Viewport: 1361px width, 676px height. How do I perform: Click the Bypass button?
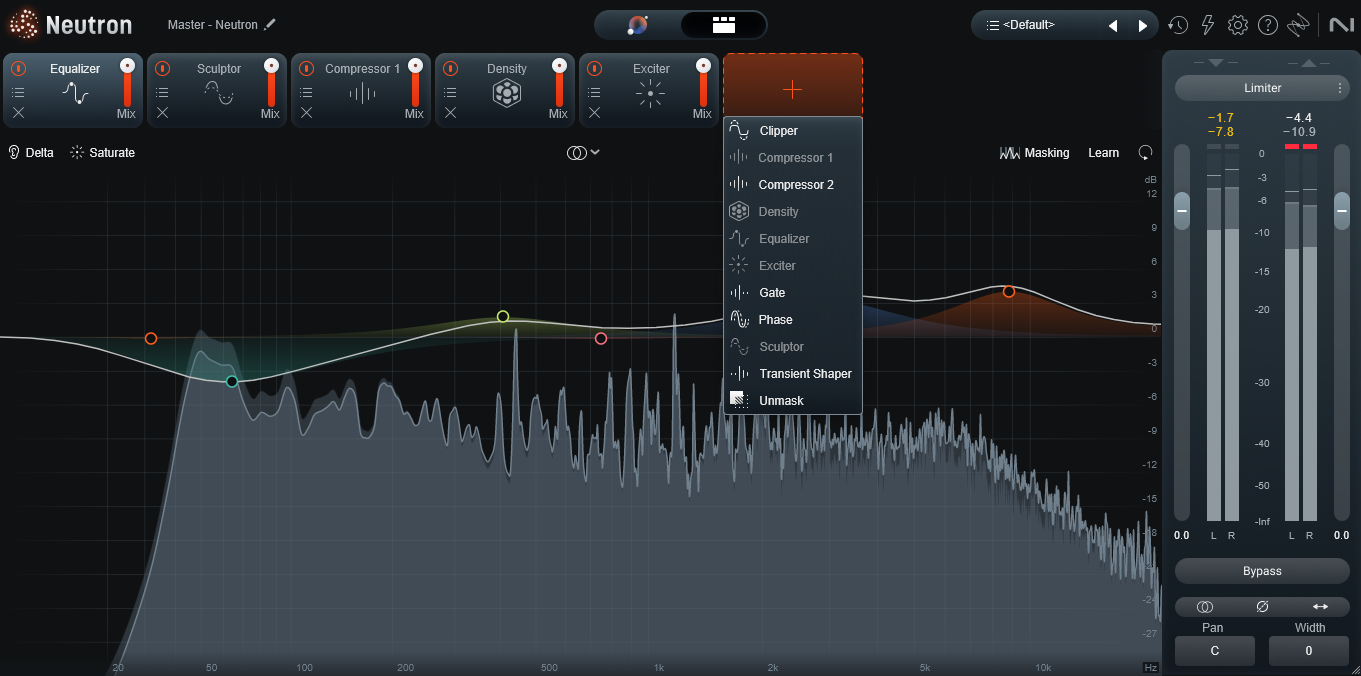point(1262,571)
